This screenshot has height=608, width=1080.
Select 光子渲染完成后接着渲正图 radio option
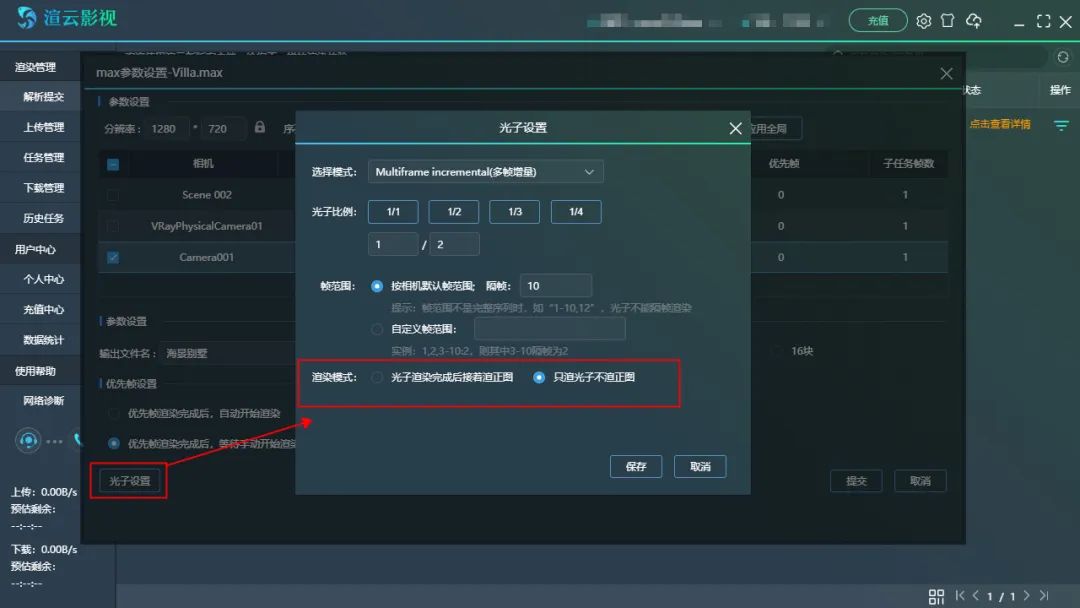[377, 378]
